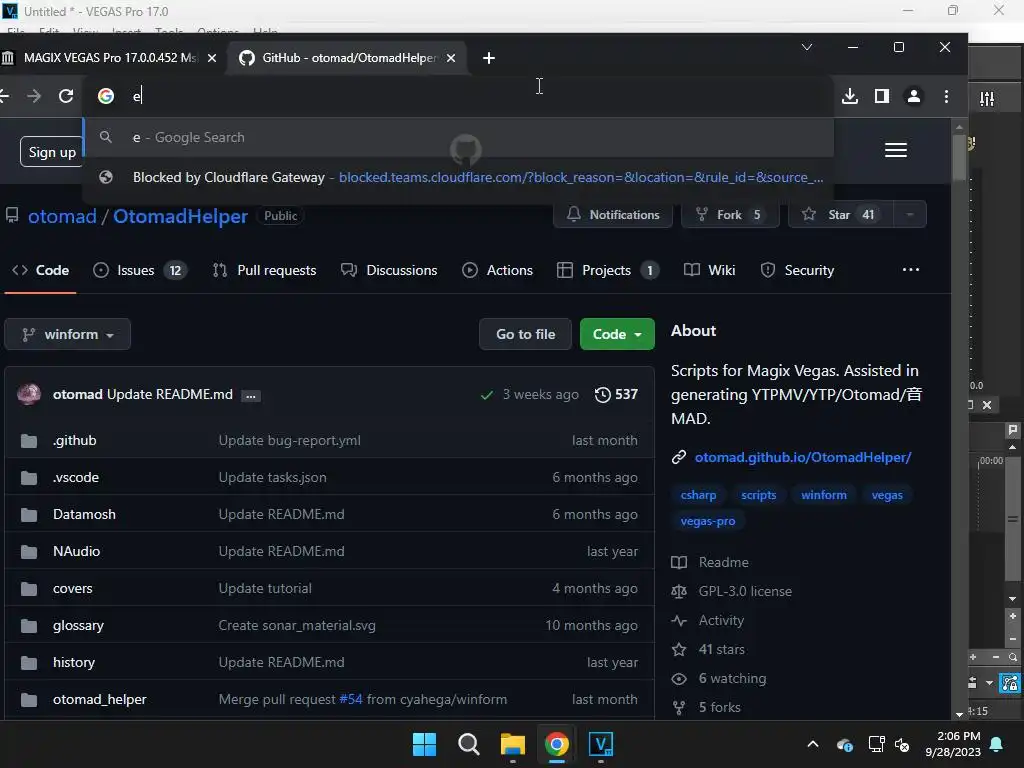View 537 commits history
This screenshot has height=768, width=1024.
pos(616,394)
